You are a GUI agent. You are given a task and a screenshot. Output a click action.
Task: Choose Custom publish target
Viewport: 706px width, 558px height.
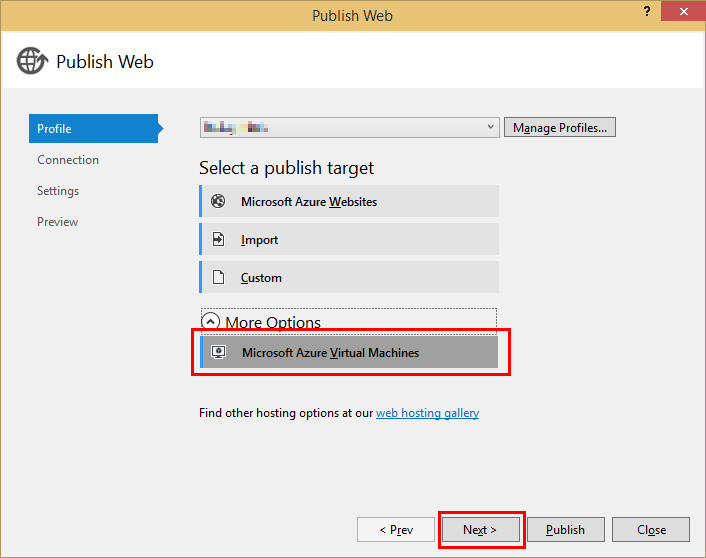click(349, 277)
